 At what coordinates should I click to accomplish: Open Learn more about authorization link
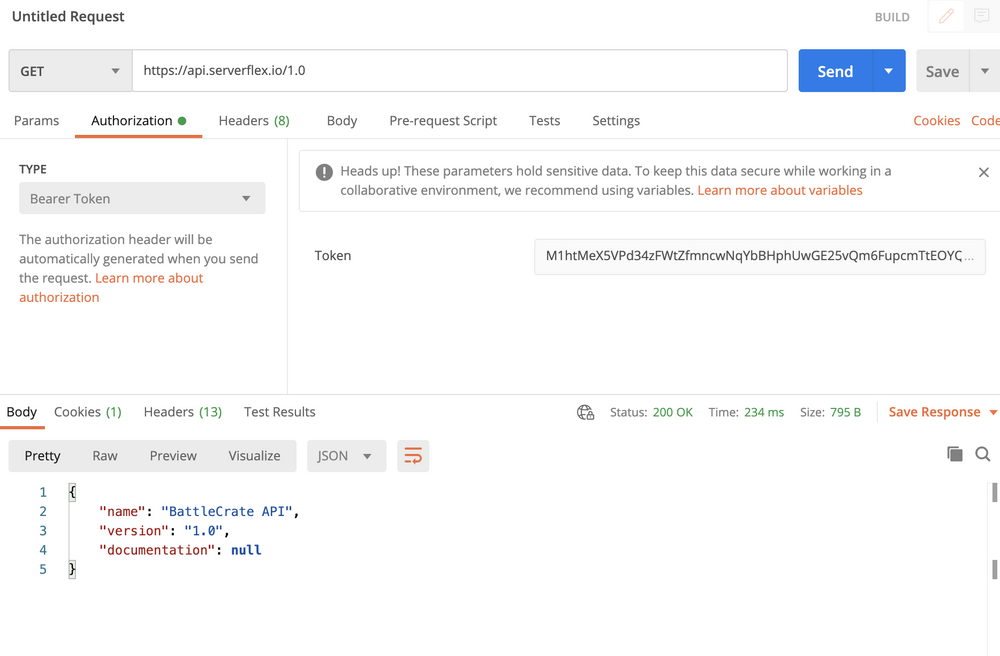[111, 288]
